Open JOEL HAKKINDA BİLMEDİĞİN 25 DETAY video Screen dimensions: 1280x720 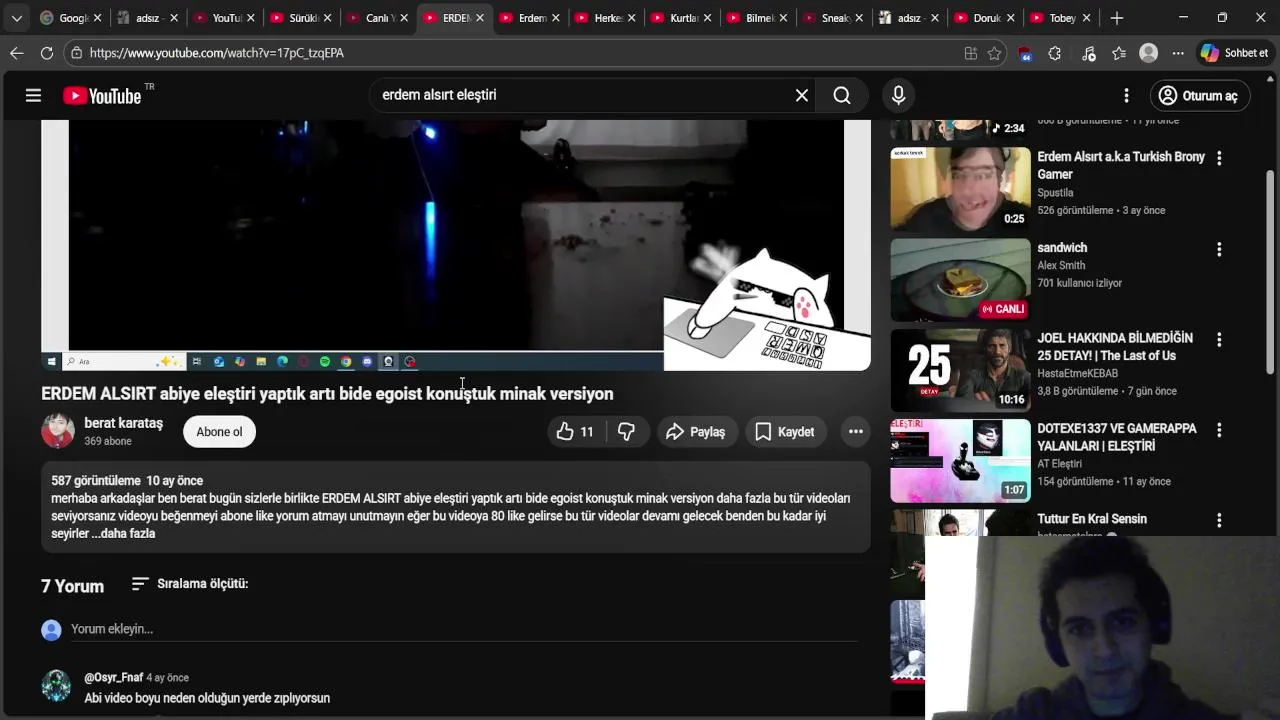click(x=1115, y=346)
